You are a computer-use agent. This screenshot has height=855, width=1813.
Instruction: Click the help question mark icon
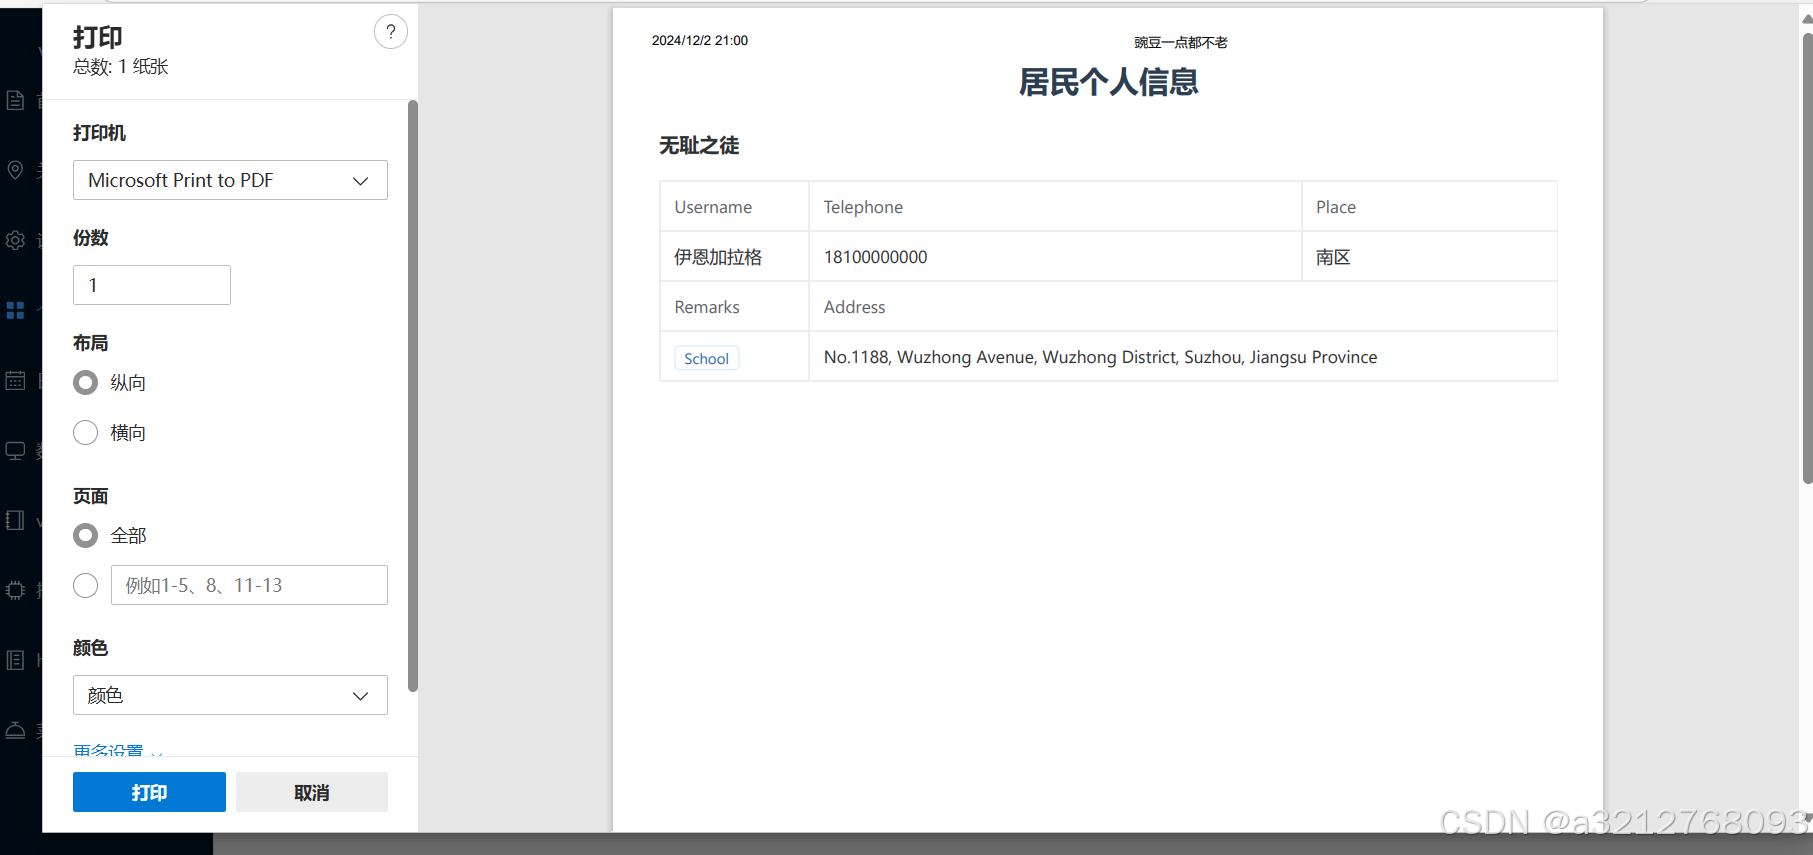pos(390,32)
